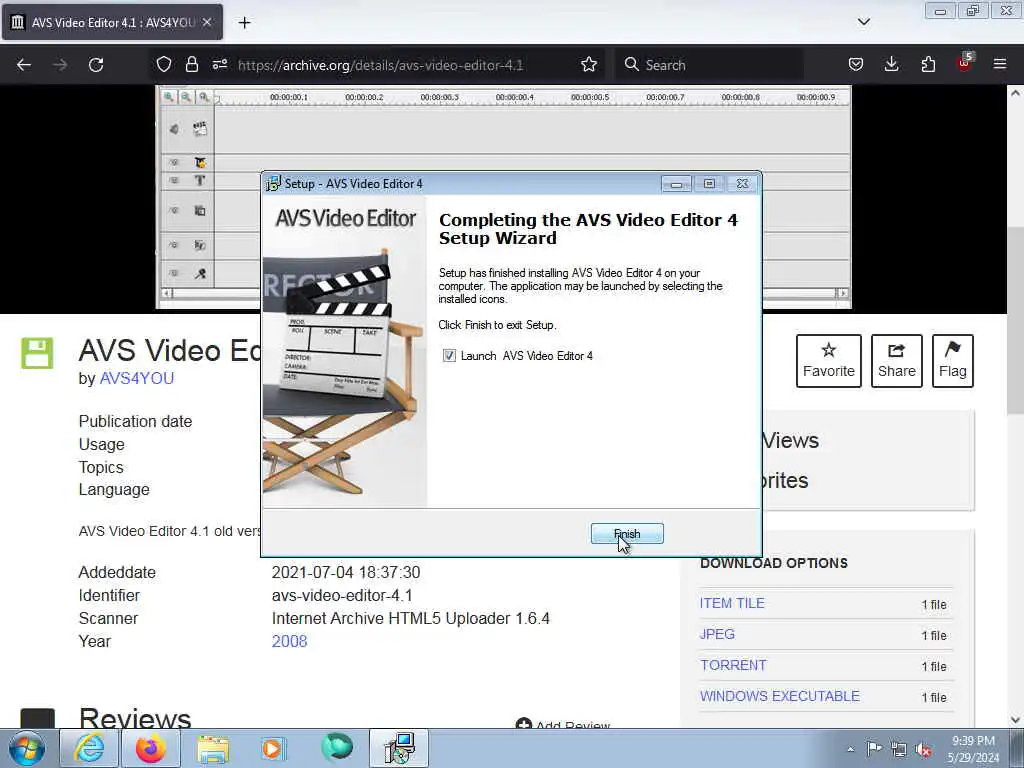Screen dimensions: 1024x768
Task: Click the archive.org URL address field
Action: pos(381,65)
